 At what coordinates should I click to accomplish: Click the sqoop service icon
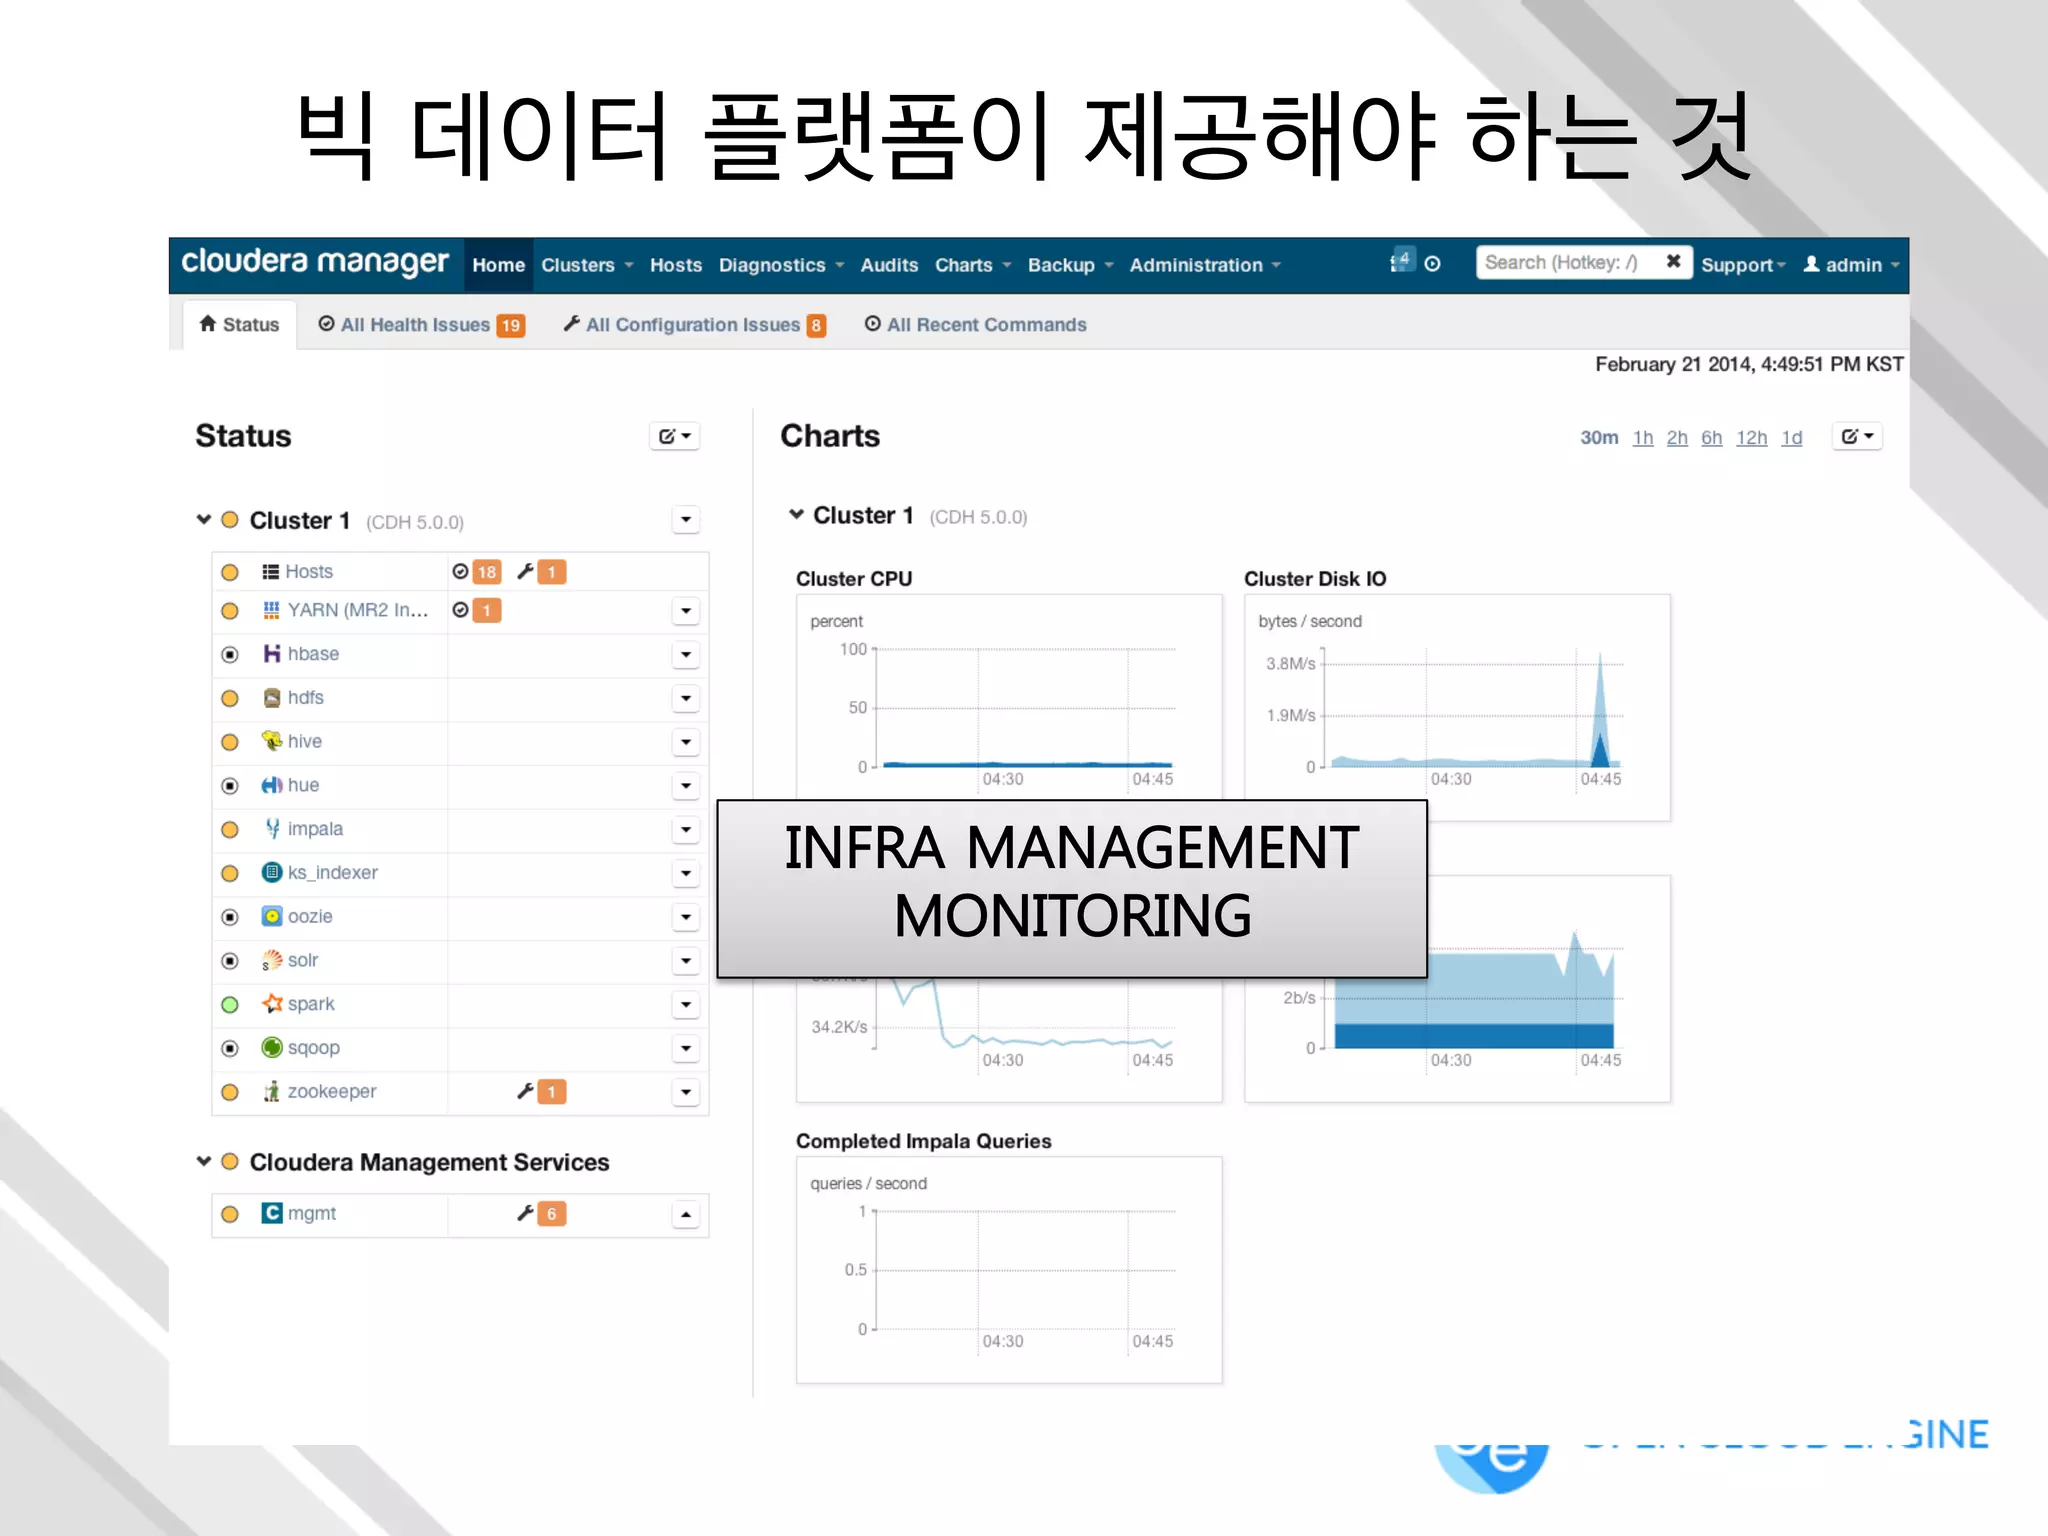click(x=272, y=1048)
